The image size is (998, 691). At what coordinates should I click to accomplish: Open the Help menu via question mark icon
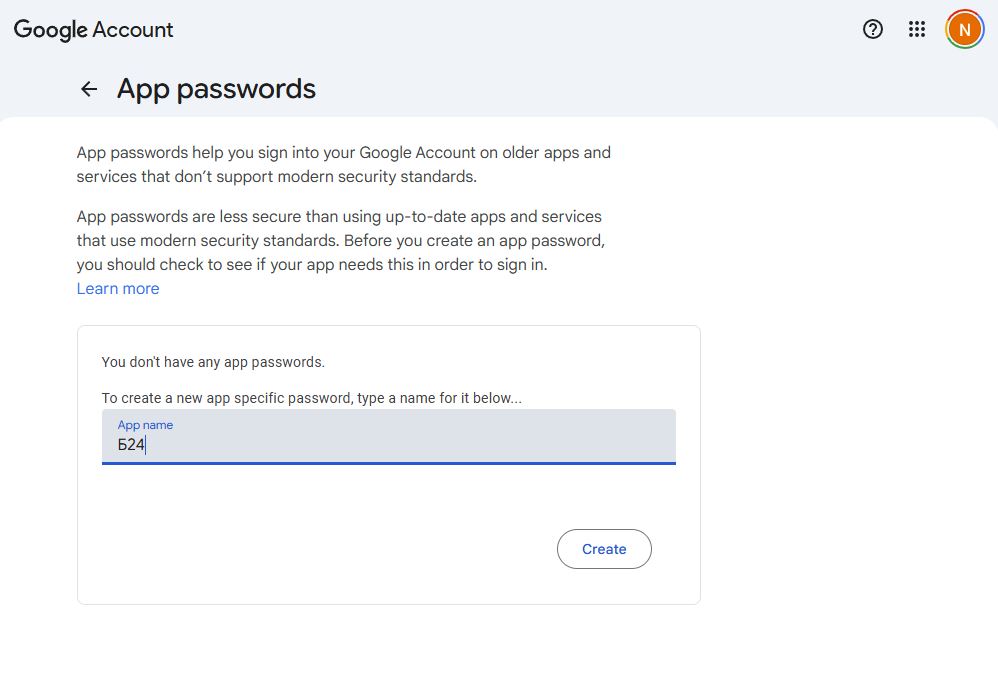tap(872, 29)
